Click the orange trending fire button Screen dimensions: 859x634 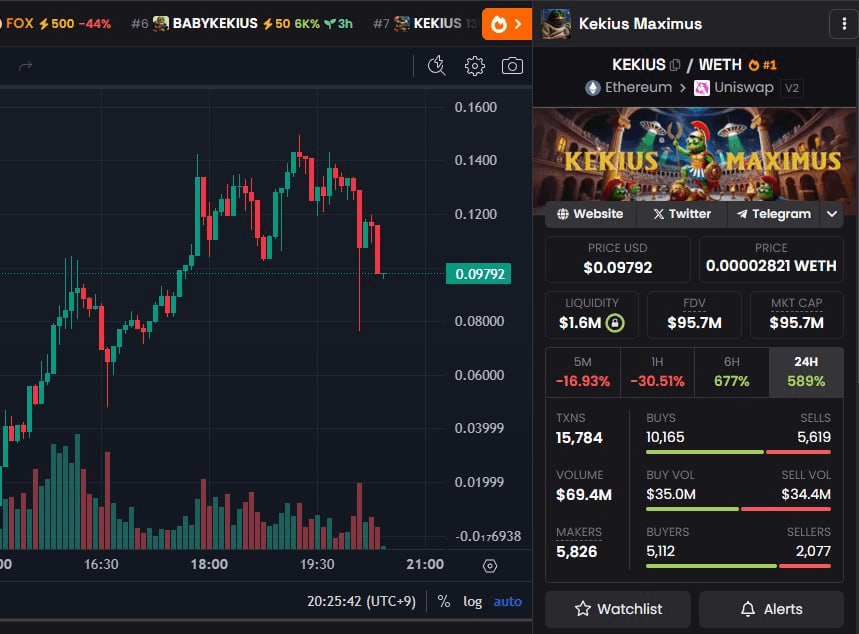click(506, 23)
